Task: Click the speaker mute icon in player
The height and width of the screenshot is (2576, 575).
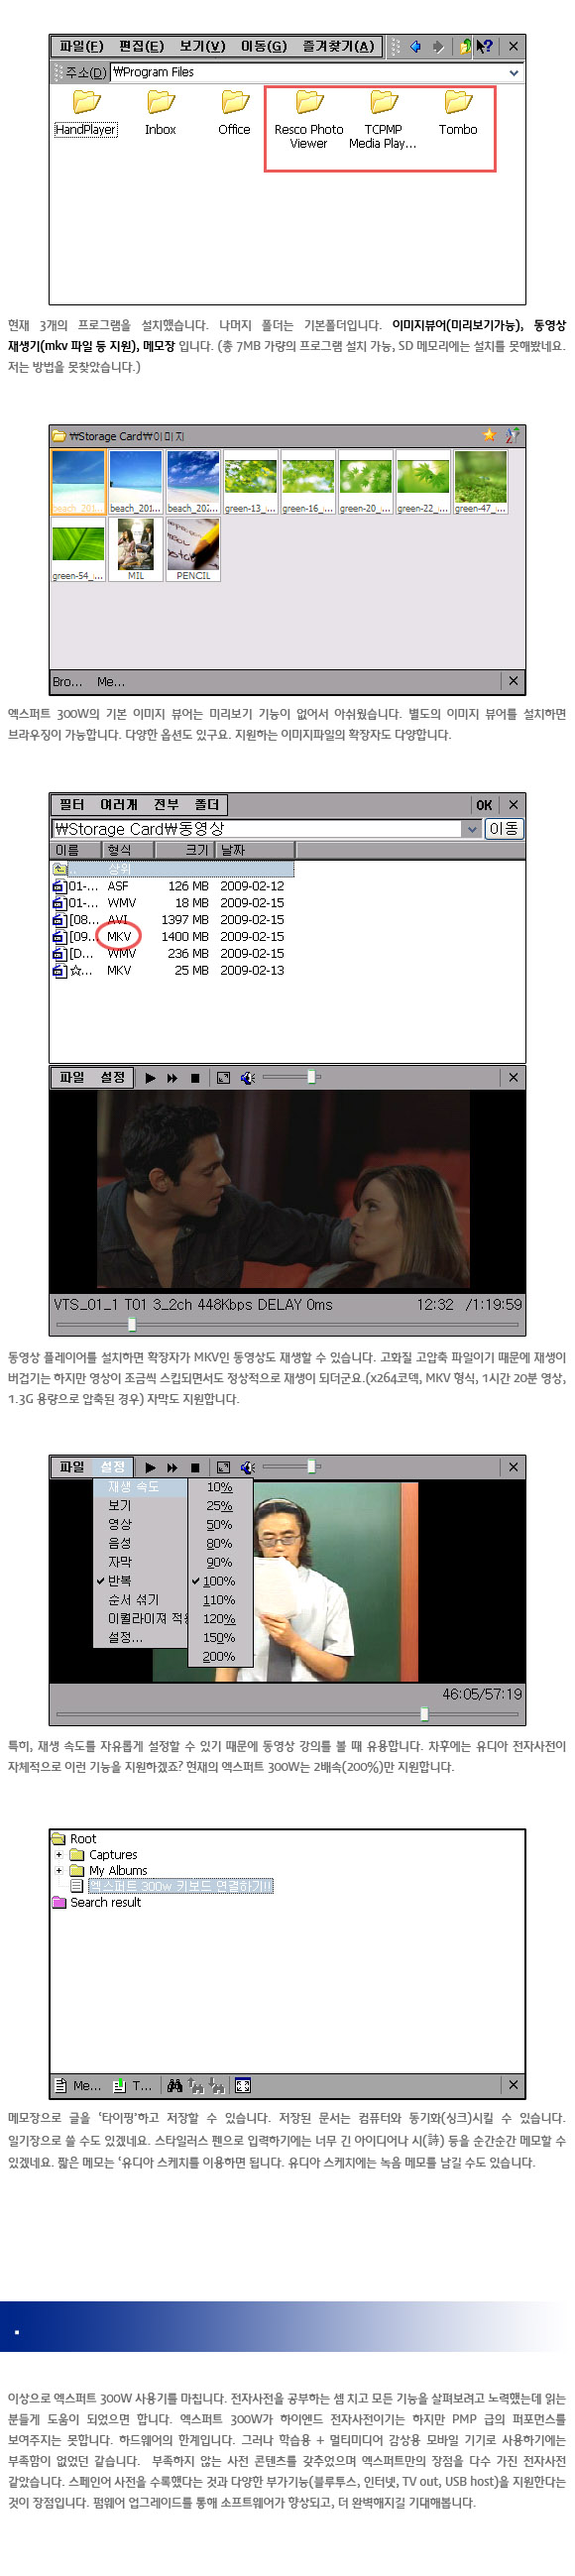Action: coord(247,1077)
